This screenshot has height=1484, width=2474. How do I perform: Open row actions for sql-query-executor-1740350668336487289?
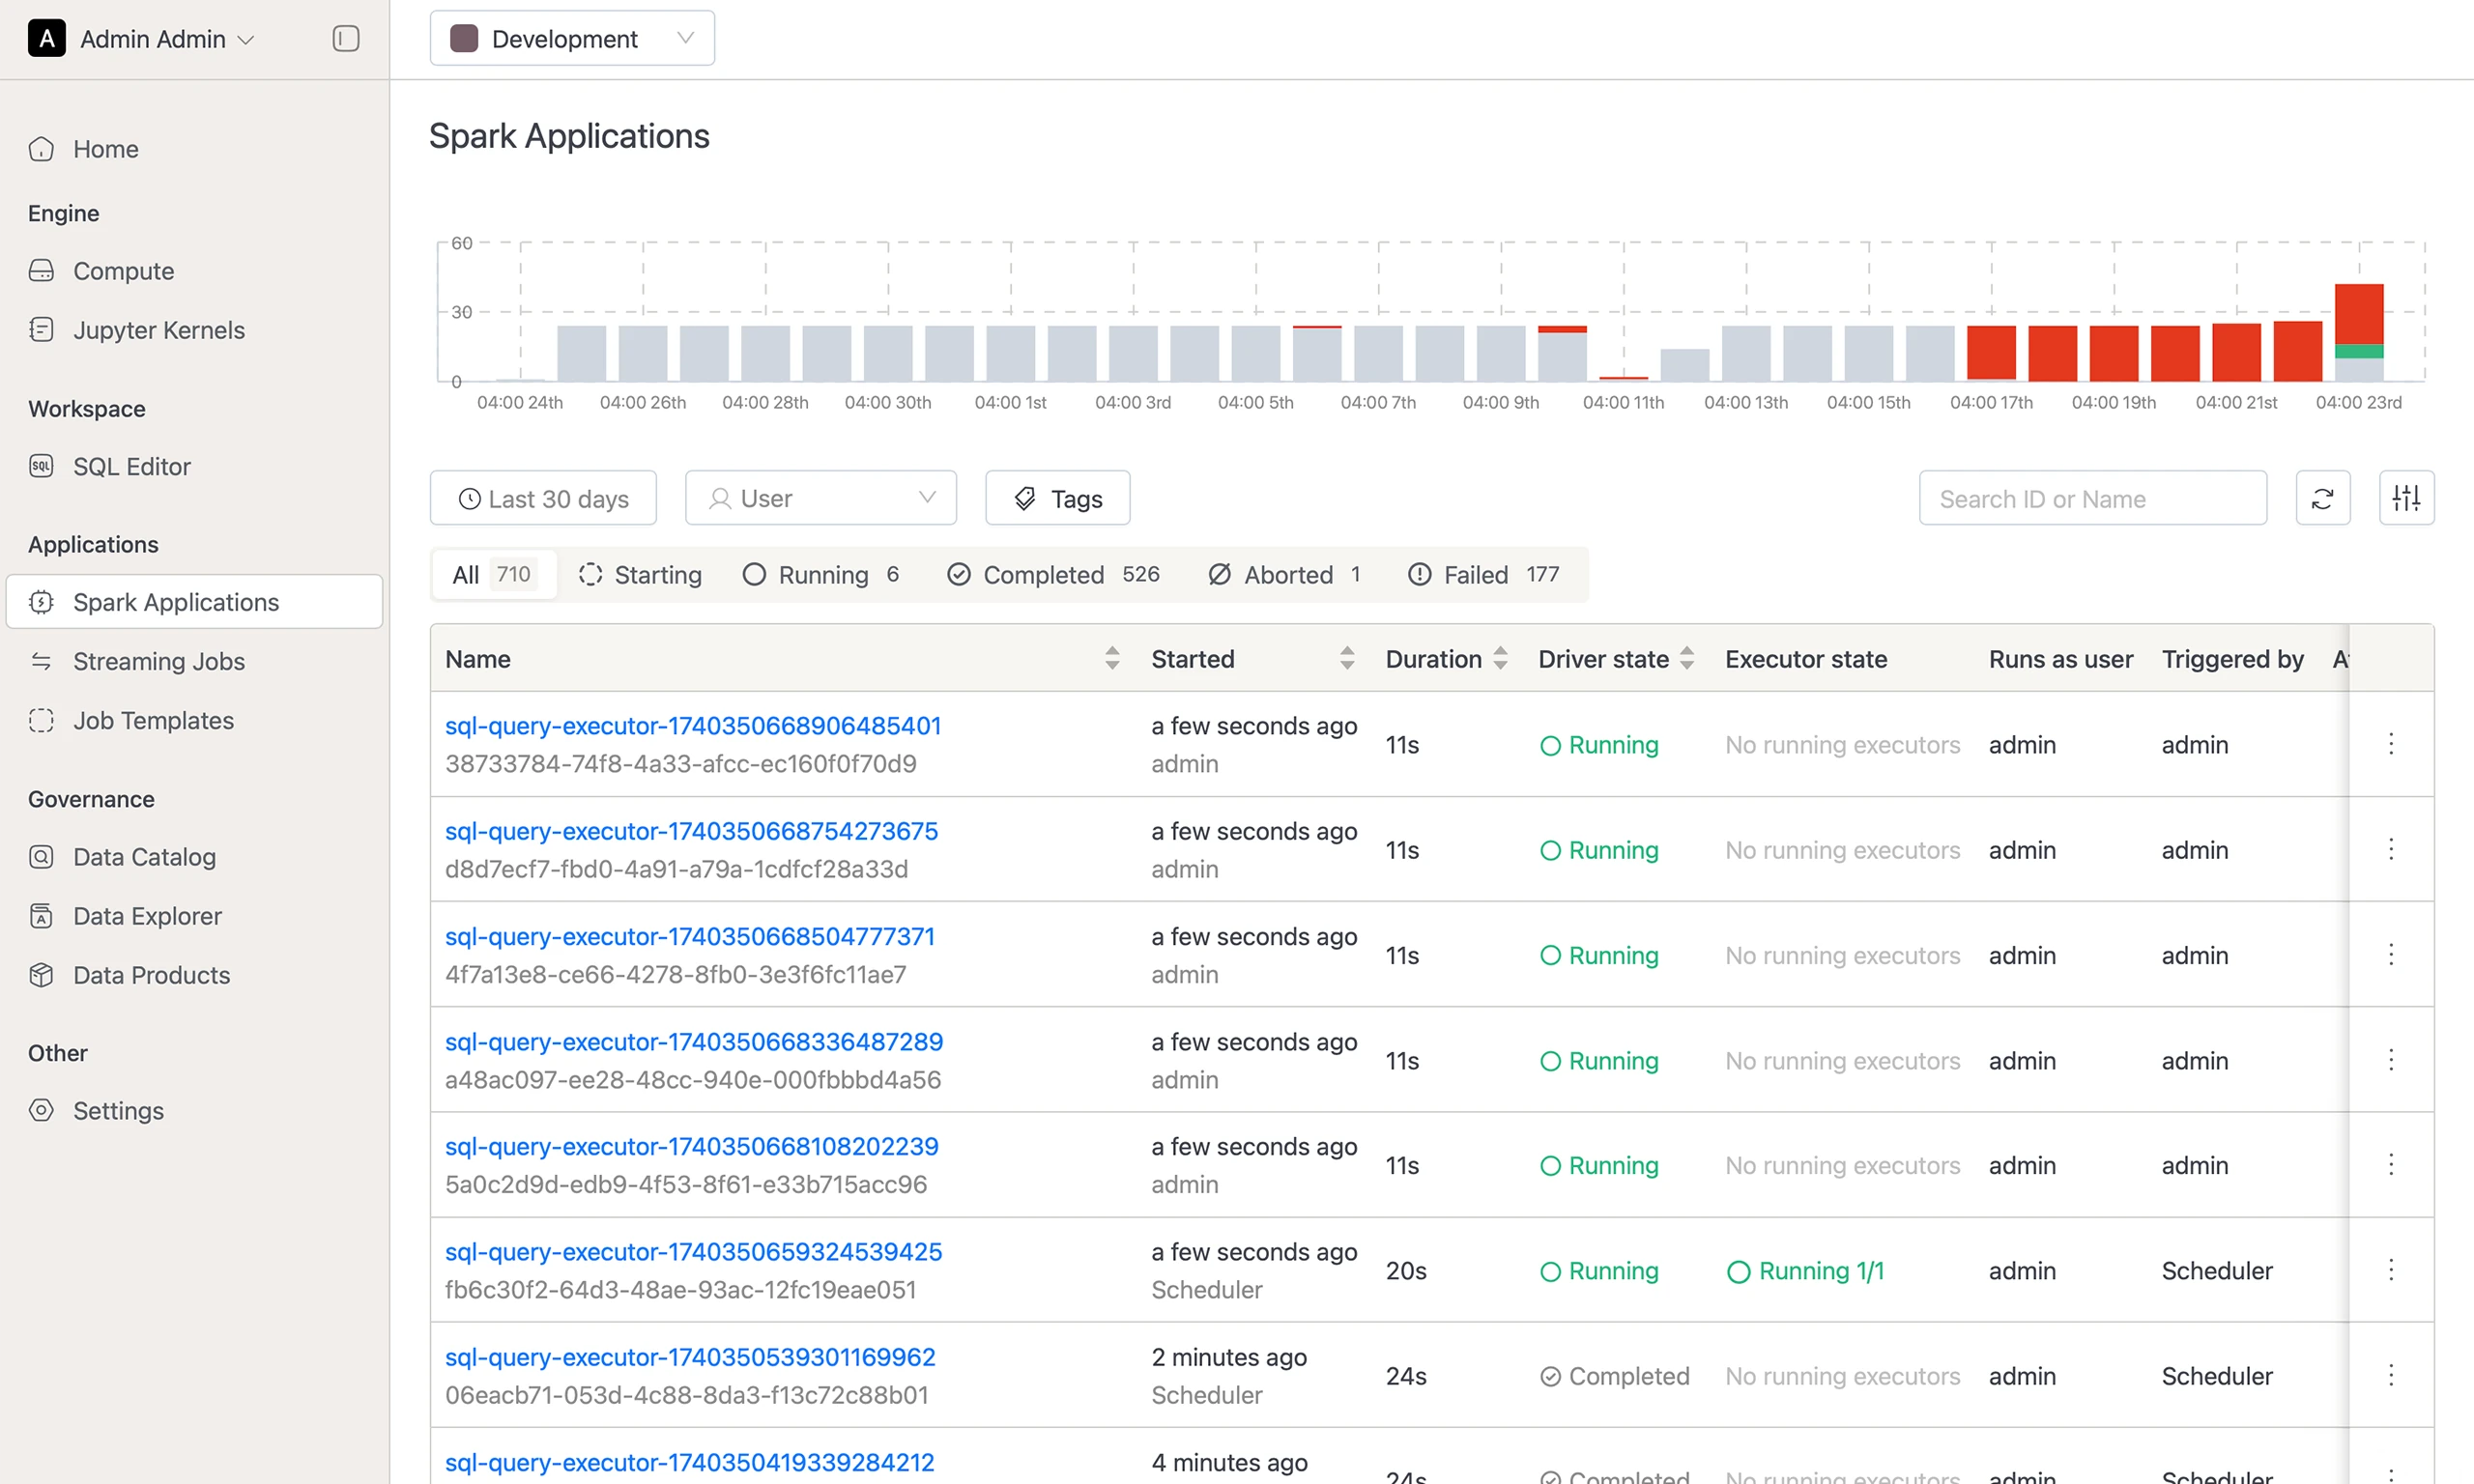click(2391, 1060)
